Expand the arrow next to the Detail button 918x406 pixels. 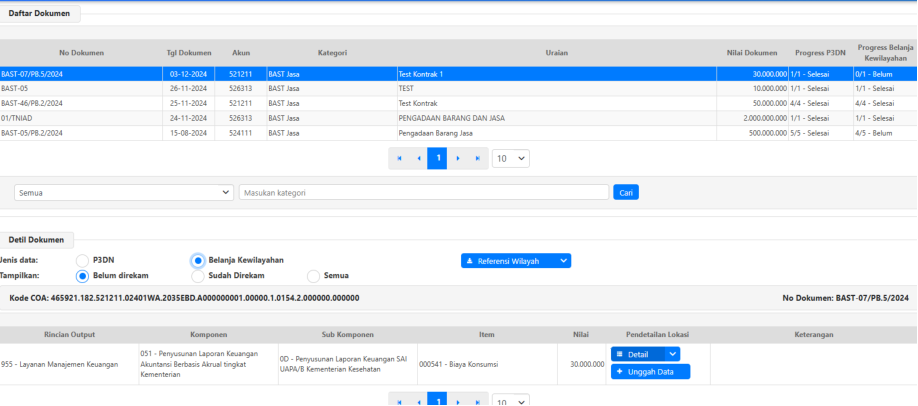click(672, 354)
